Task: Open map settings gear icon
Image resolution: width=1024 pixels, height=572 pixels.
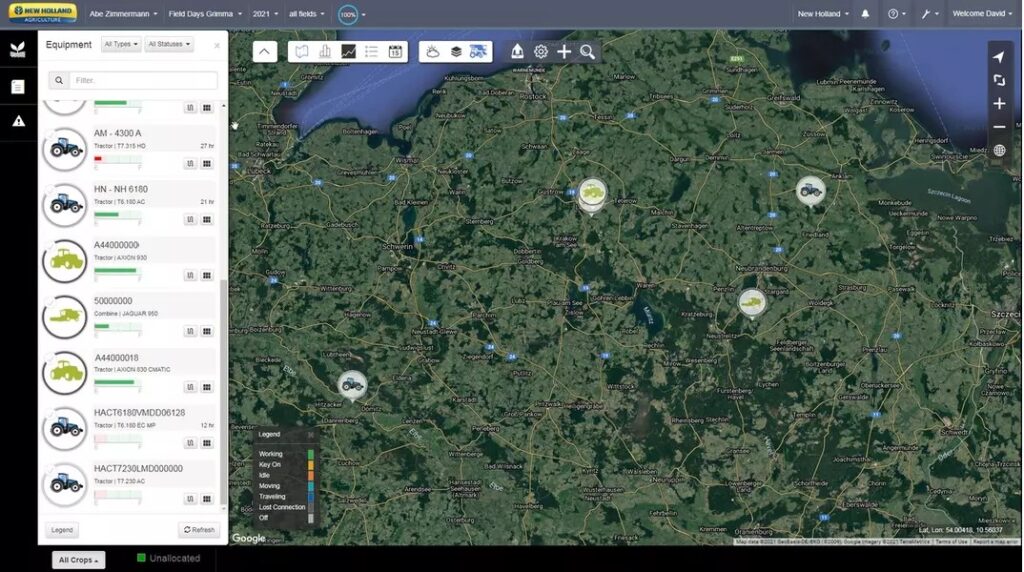Action: tap(541, 52)
